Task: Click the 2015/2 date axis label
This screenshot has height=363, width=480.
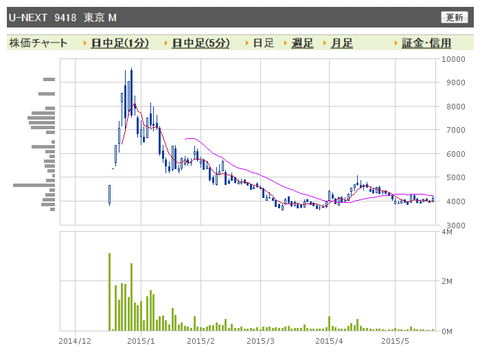Action: click(201, 341)
